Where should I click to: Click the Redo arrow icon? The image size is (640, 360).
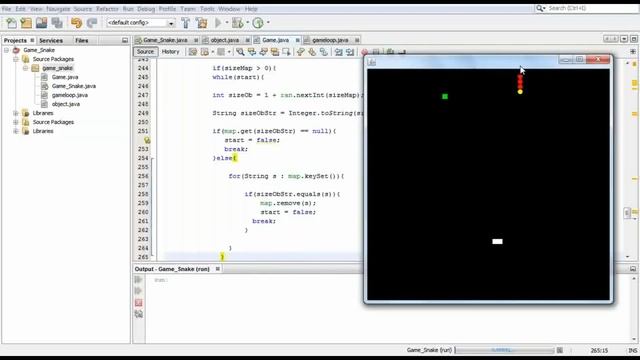[92, 23]
